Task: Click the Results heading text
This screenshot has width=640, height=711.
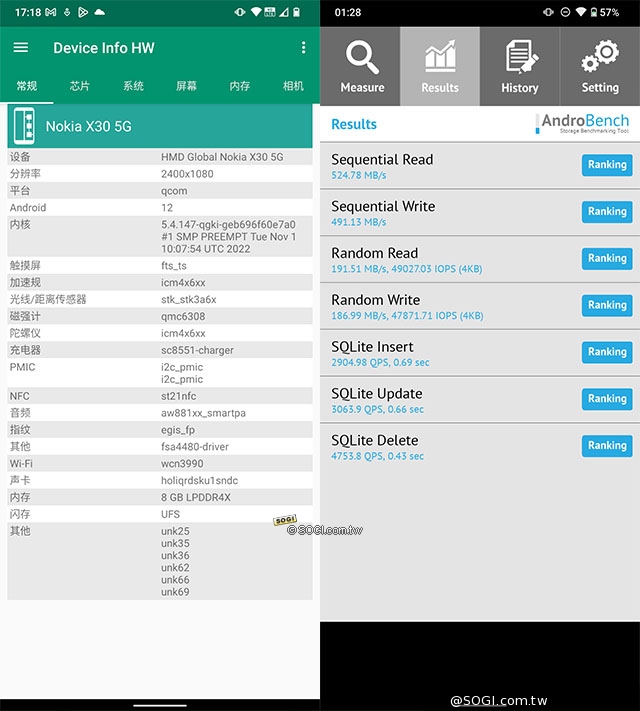Action: 354,124
